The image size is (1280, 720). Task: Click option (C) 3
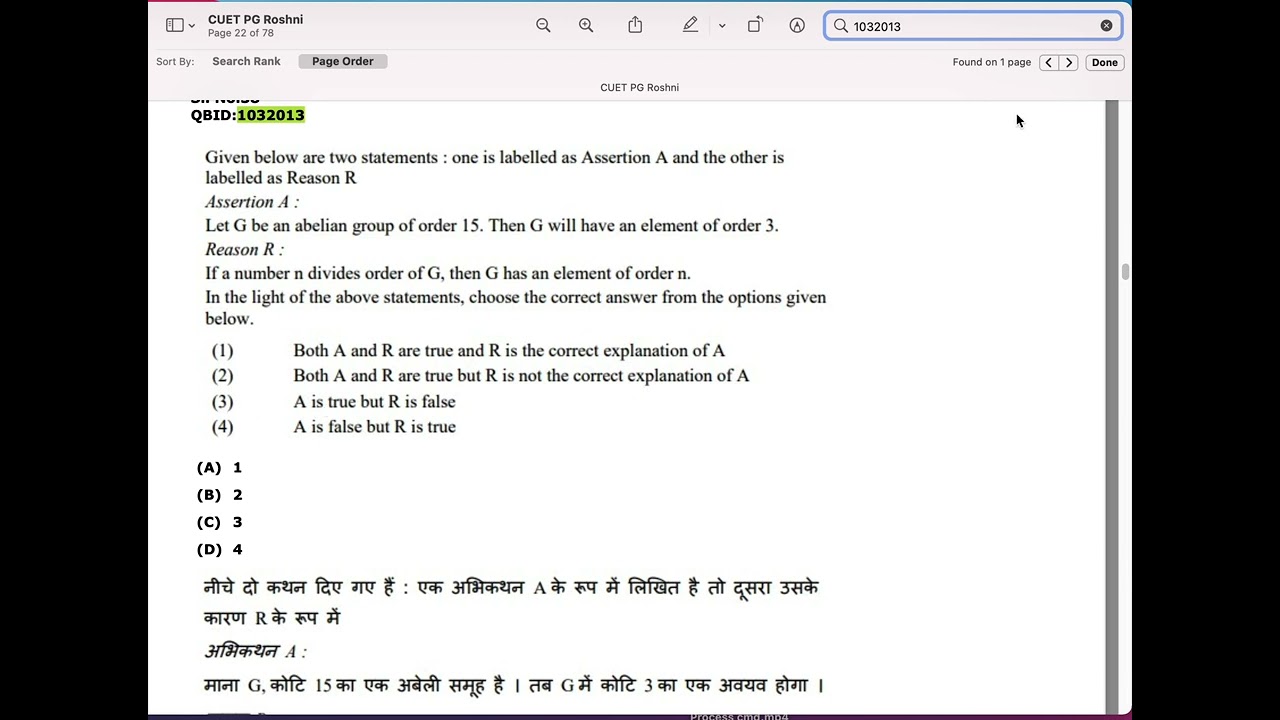pos(220,522)
